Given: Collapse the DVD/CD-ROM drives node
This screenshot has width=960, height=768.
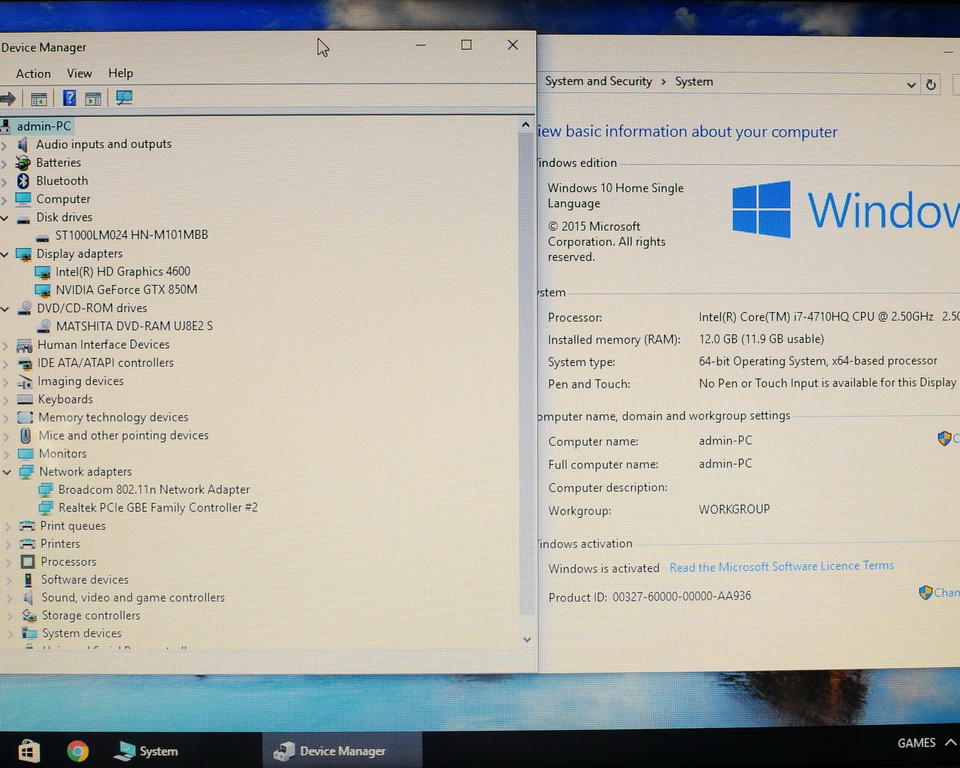Looking at the screenshot, I should 5,309.
